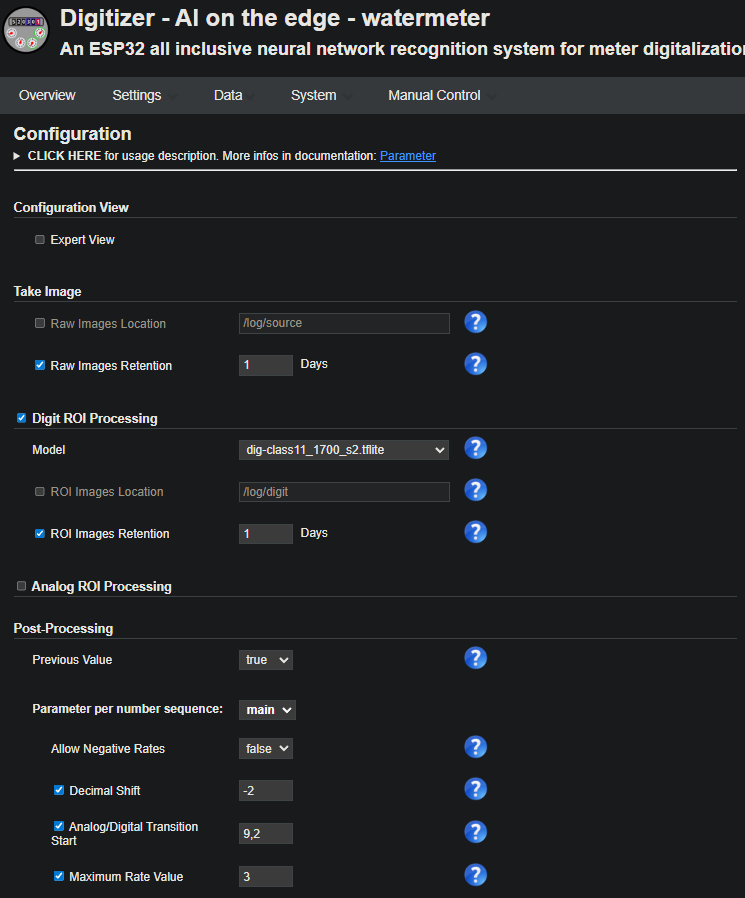Click the Digitizer logo icon in header

pyautogui.click(x=25, y=30)
